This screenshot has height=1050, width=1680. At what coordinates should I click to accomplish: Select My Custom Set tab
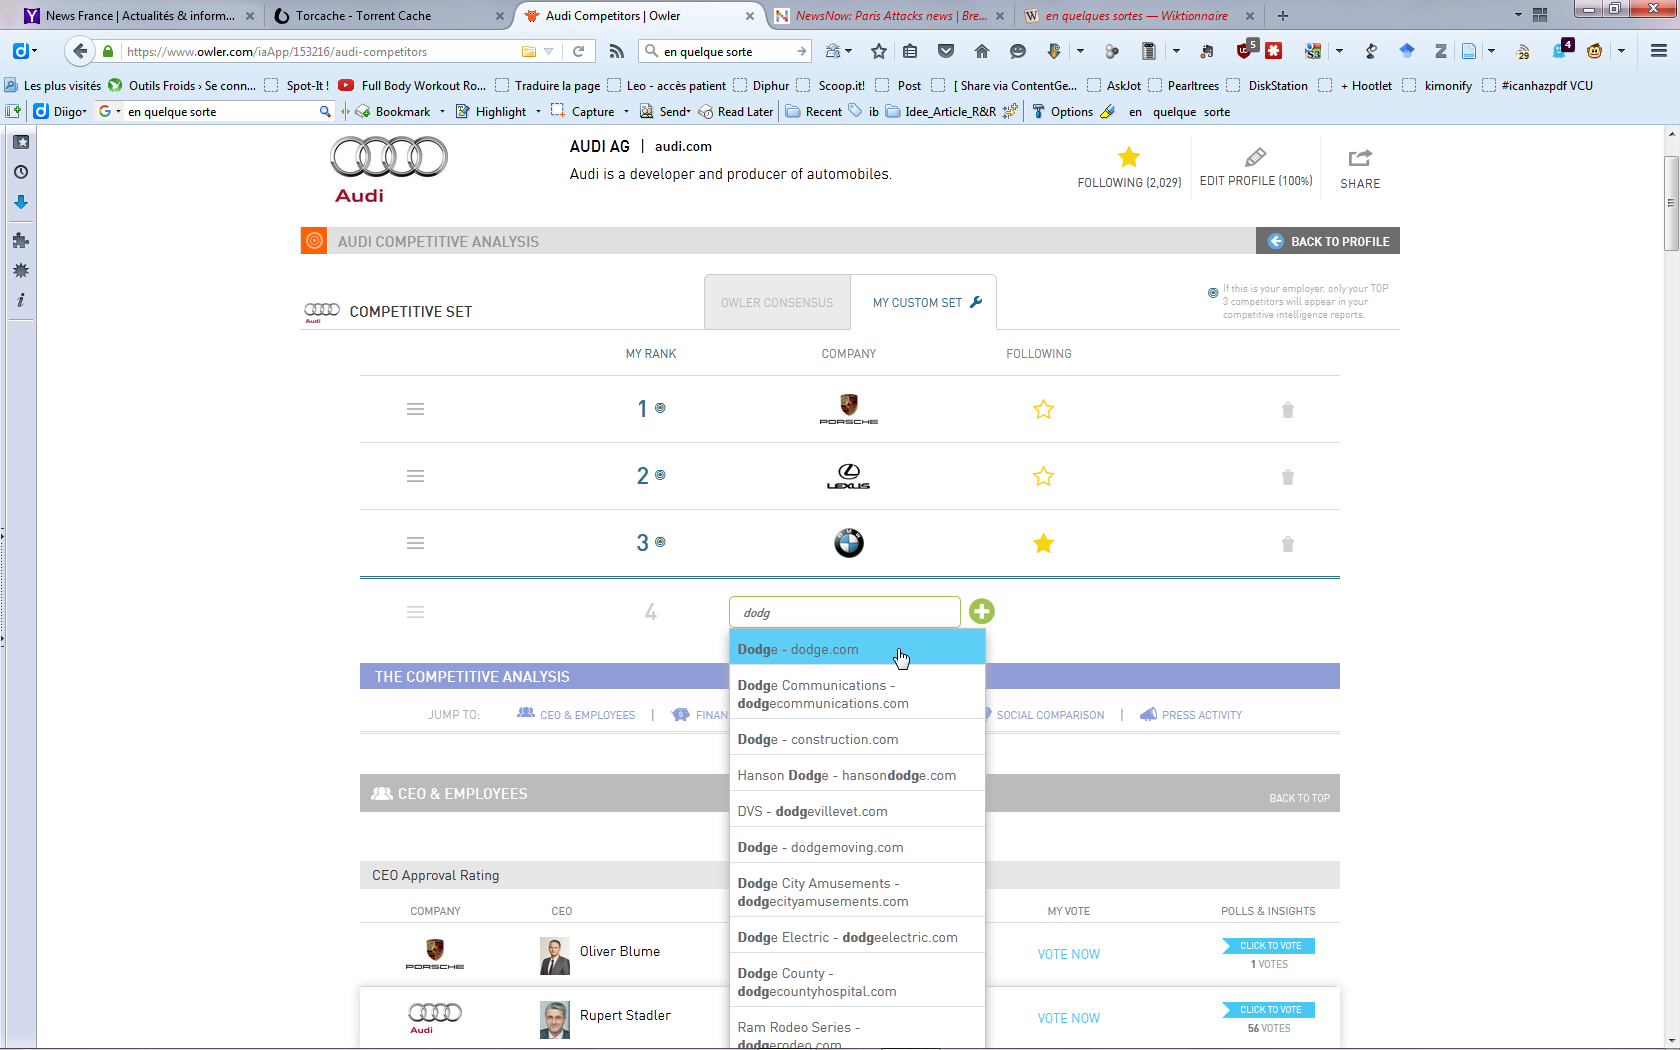coord(923,302)
